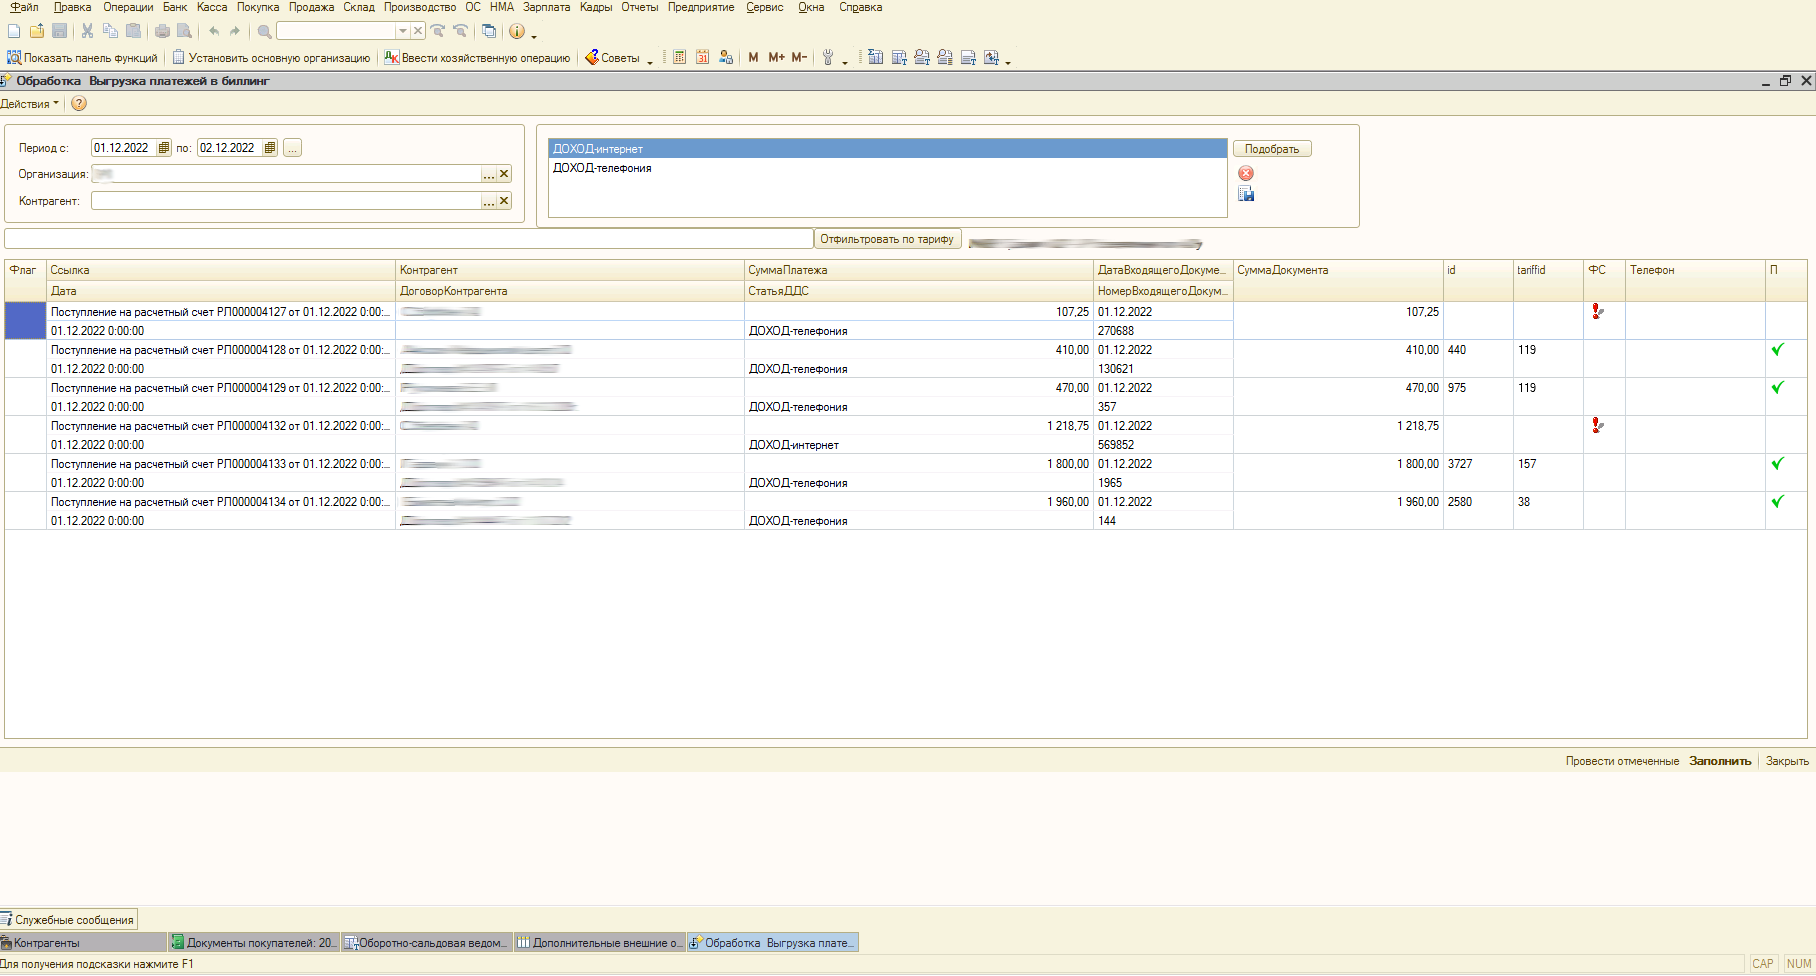This screenshot has width=1816, height=976.
Task: Open the calendar picker for the period start date
Action: pyautogui.click(x=164, y=148)
